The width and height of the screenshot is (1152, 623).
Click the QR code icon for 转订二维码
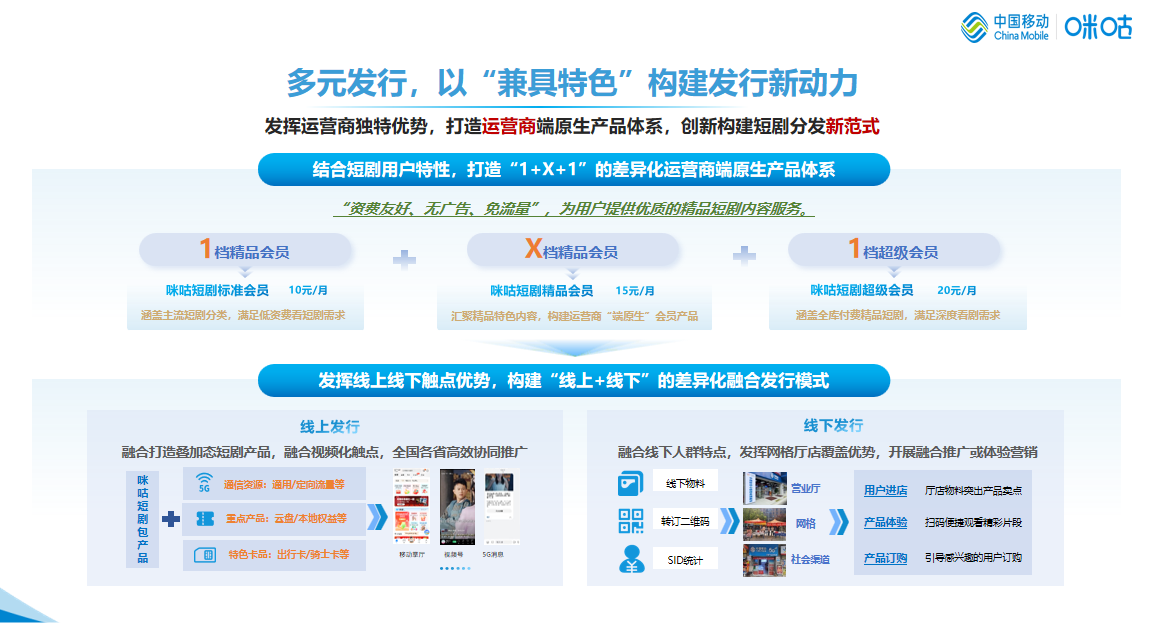click(630, 521)
